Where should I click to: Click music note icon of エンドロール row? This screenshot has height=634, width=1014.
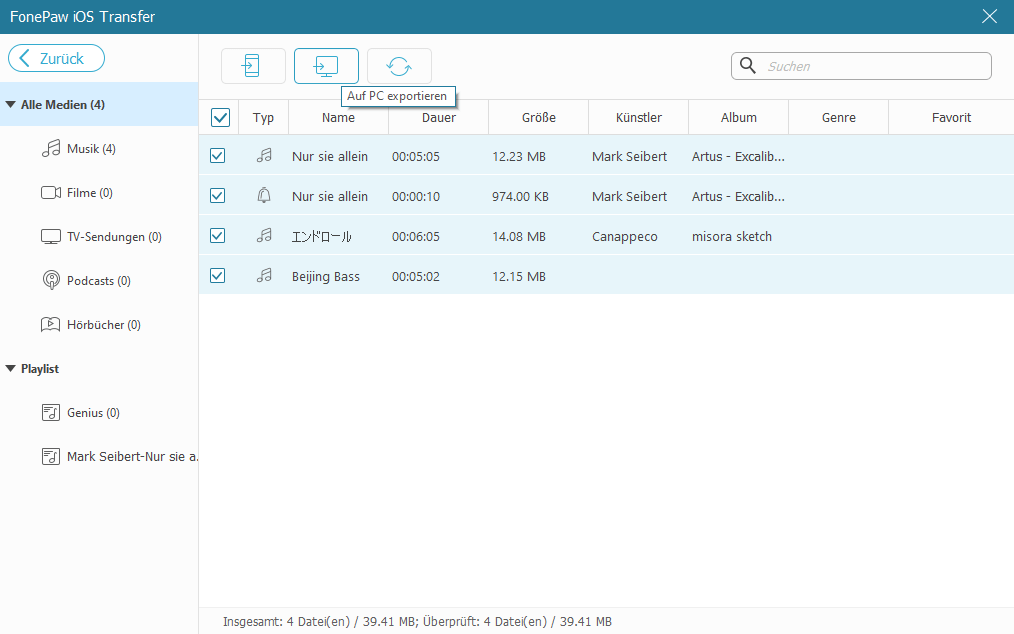pyautogui.click(x=264, y=235)
